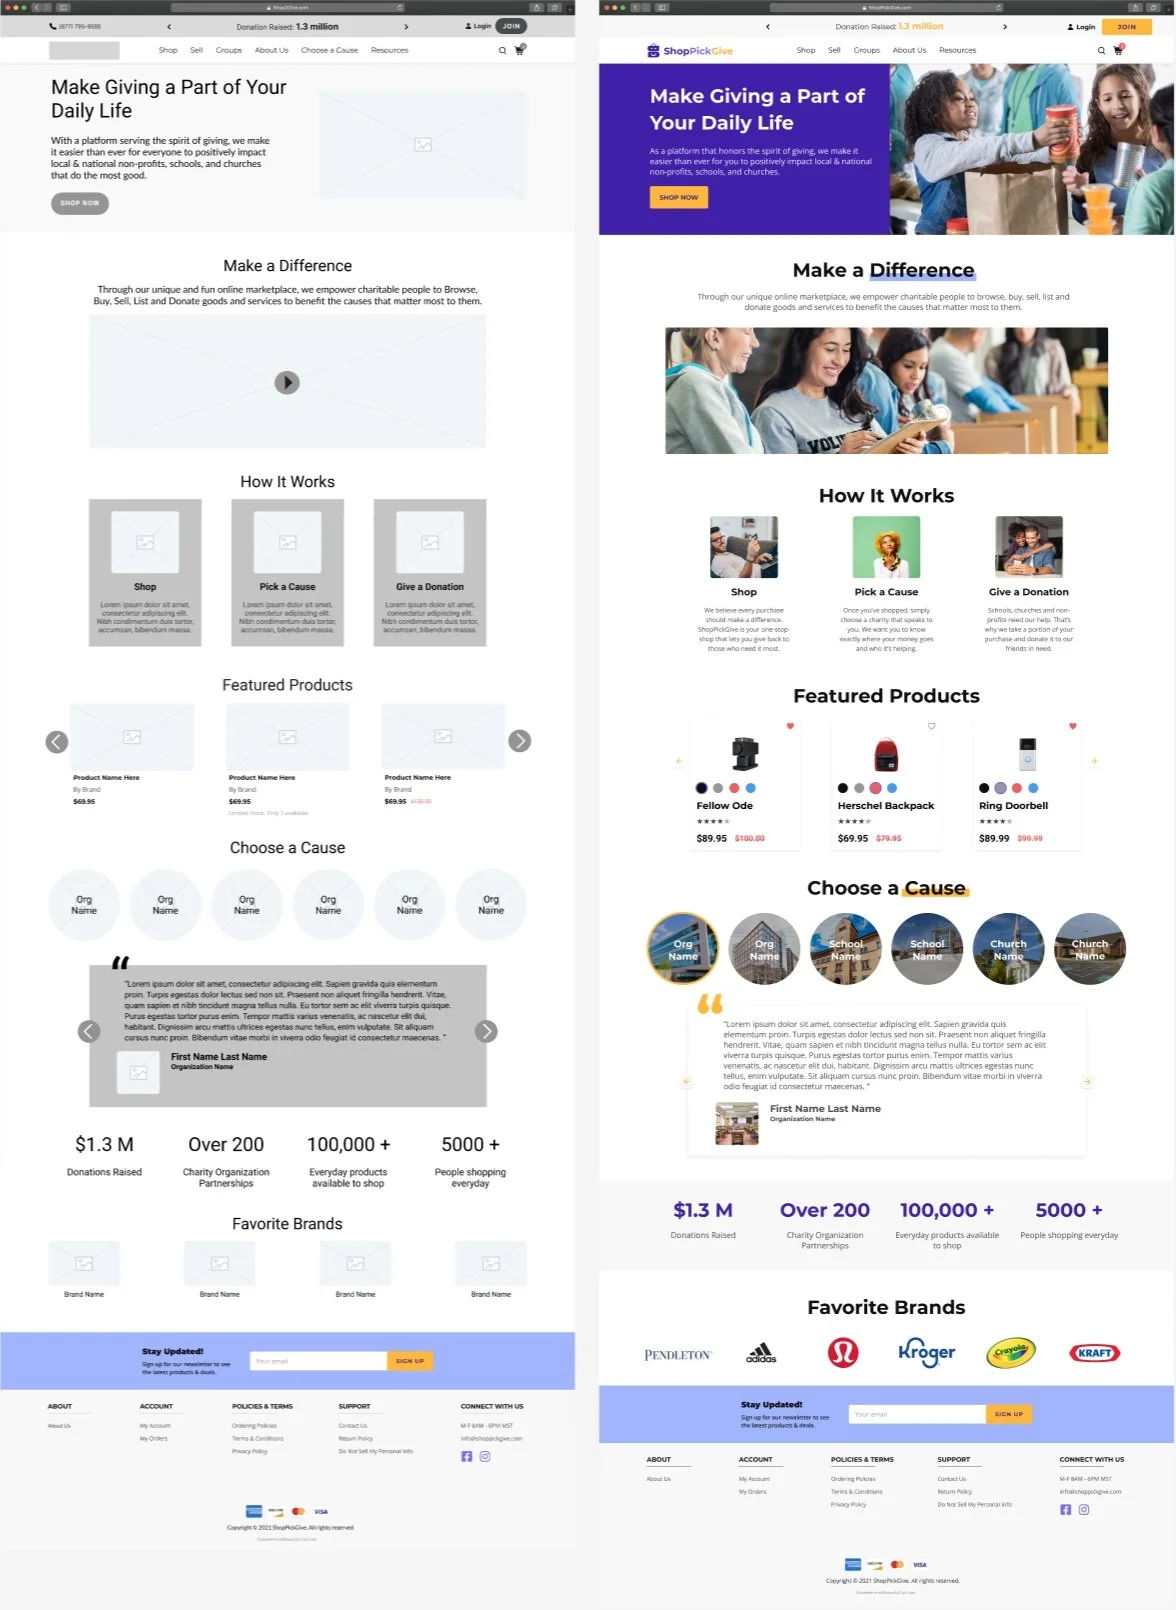Click the red lululemon brand logo
The image size is (1176, 1610).
[x=843, y=1352]
